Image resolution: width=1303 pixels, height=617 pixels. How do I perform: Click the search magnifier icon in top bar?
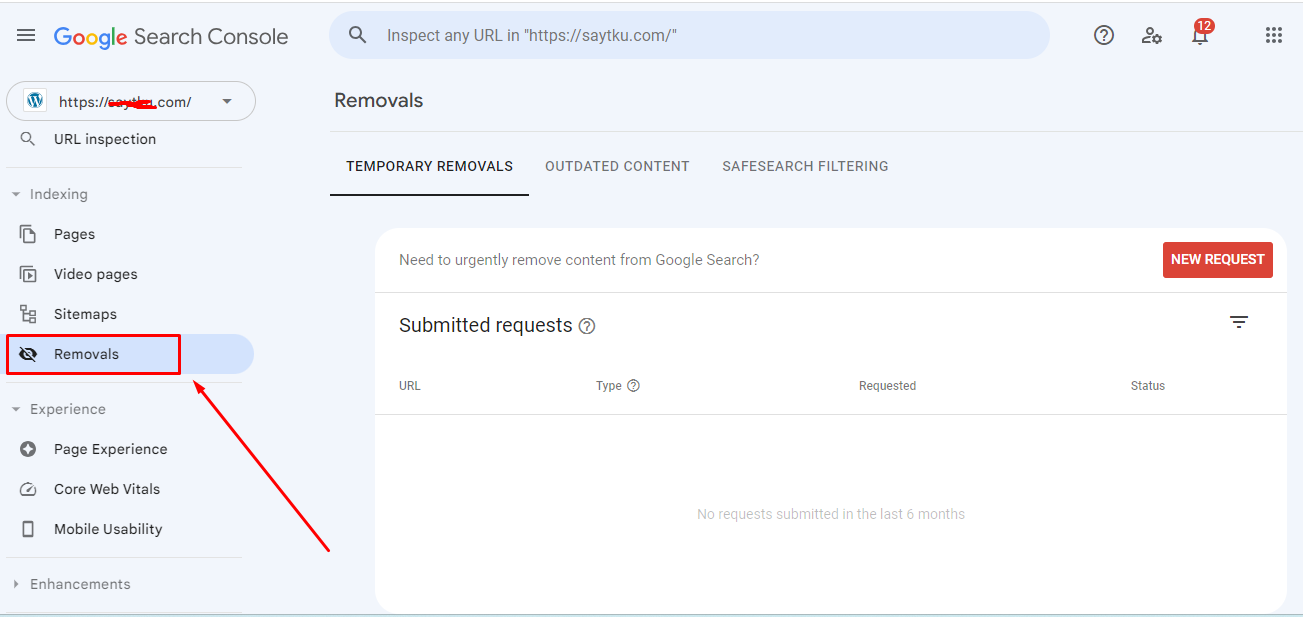(358, 35)
